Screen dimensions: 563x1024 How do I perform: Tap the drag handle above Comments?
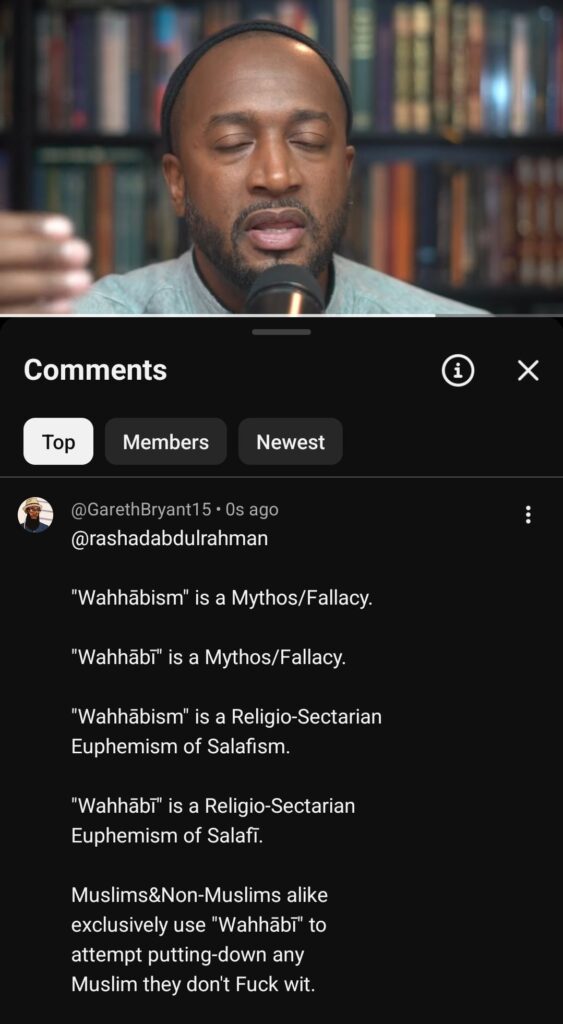(282, 332)
